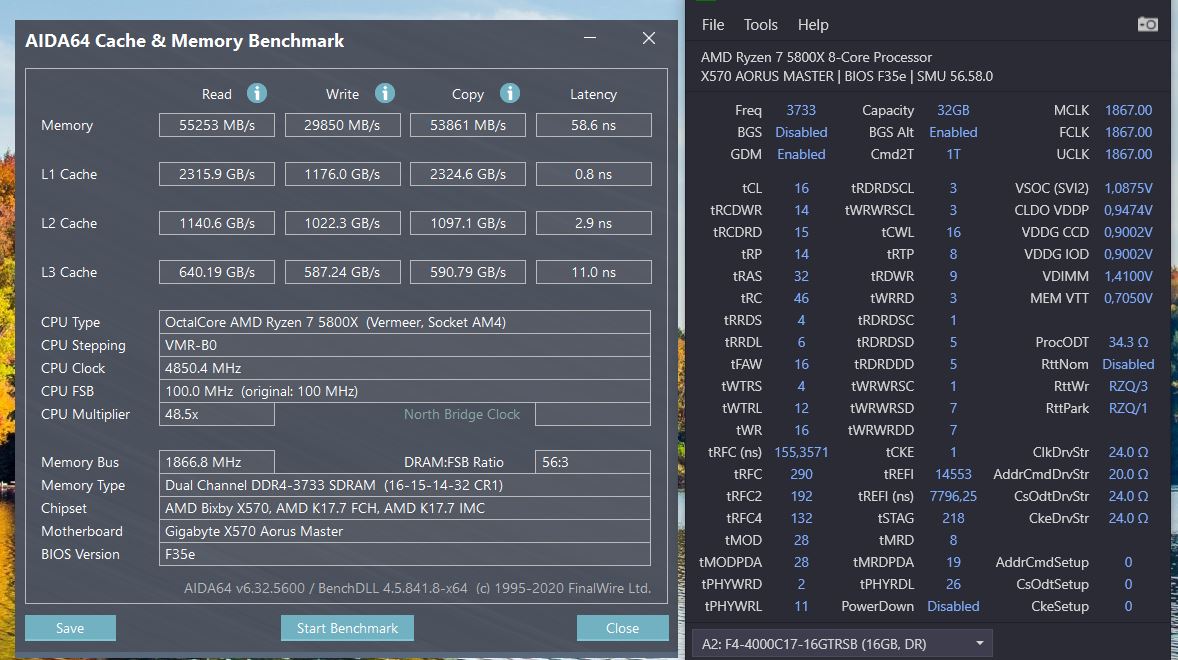Click the GDM Enabled value
Screen dimensions: 1178x660
point(801,154)
